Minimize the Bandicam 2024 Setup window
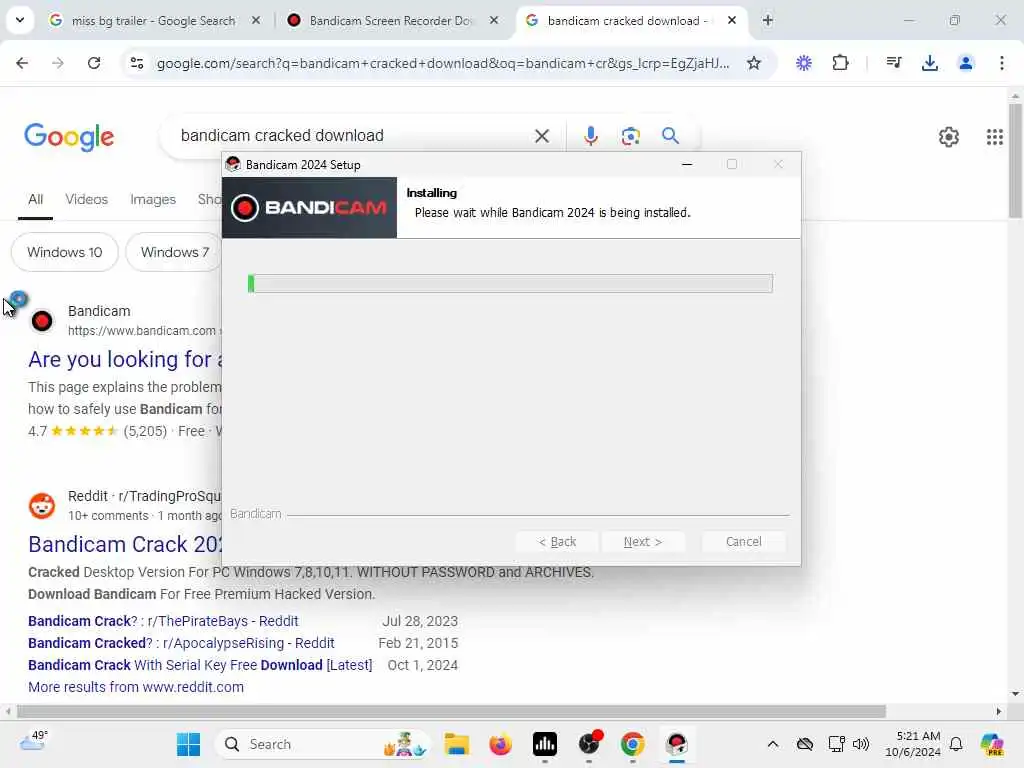Image resolution: width=1024 pixels, height=768 pixels. tap(686, 165)
